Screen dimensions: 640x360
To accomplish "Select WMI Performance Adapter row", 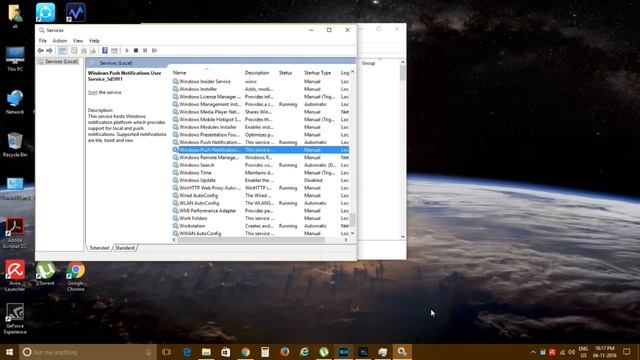I will (x=260, y=211).
